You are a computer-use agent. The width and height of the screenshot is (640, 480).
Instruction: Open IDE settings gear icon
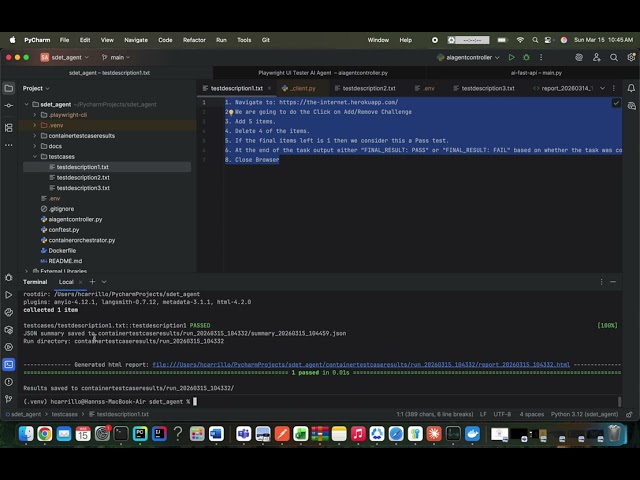tap(631, 58)
